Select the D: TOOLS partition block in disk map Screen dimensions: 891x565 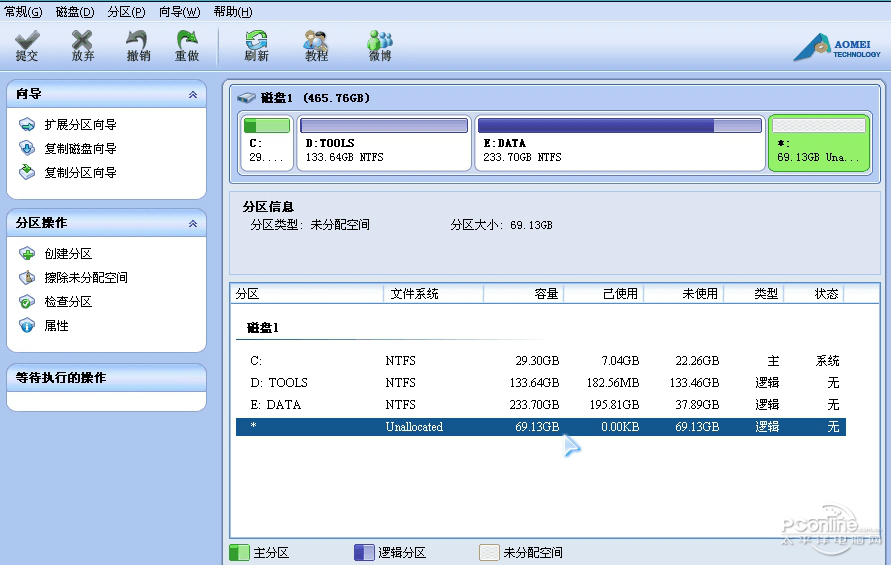[385, 142]
